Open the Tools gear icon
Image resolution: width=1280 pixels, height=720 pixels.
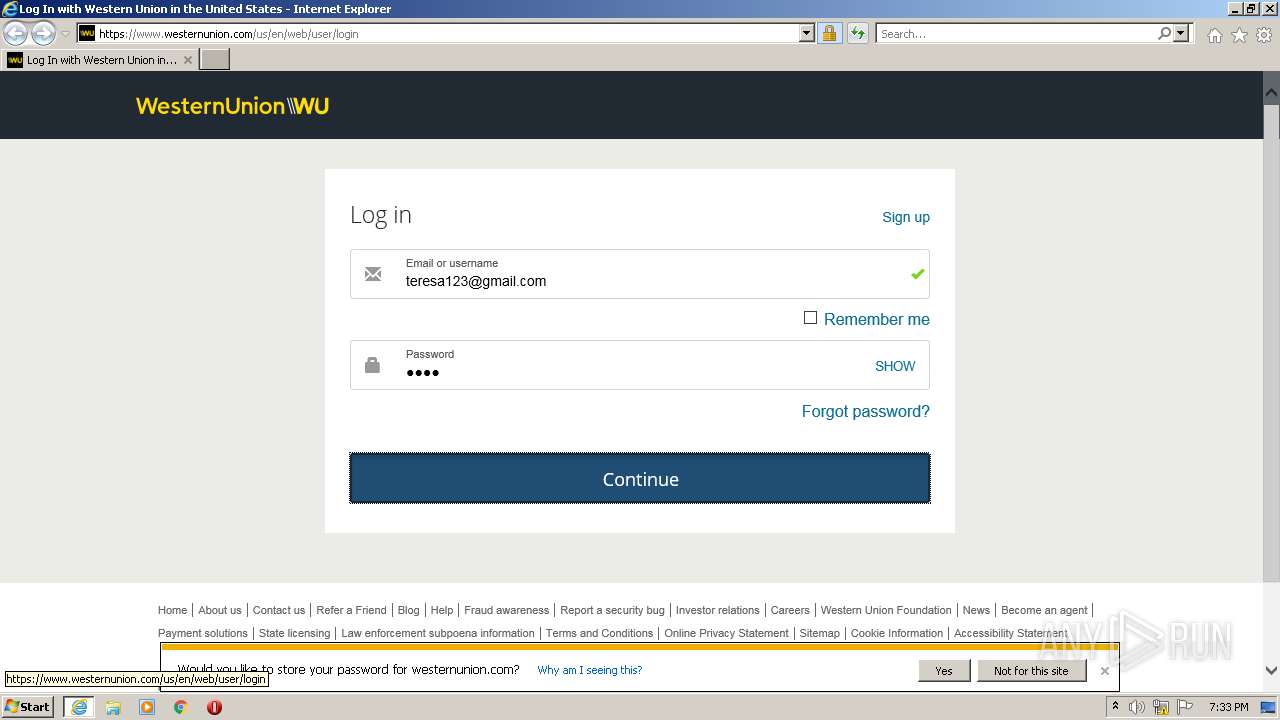[x=1264, y=35]
